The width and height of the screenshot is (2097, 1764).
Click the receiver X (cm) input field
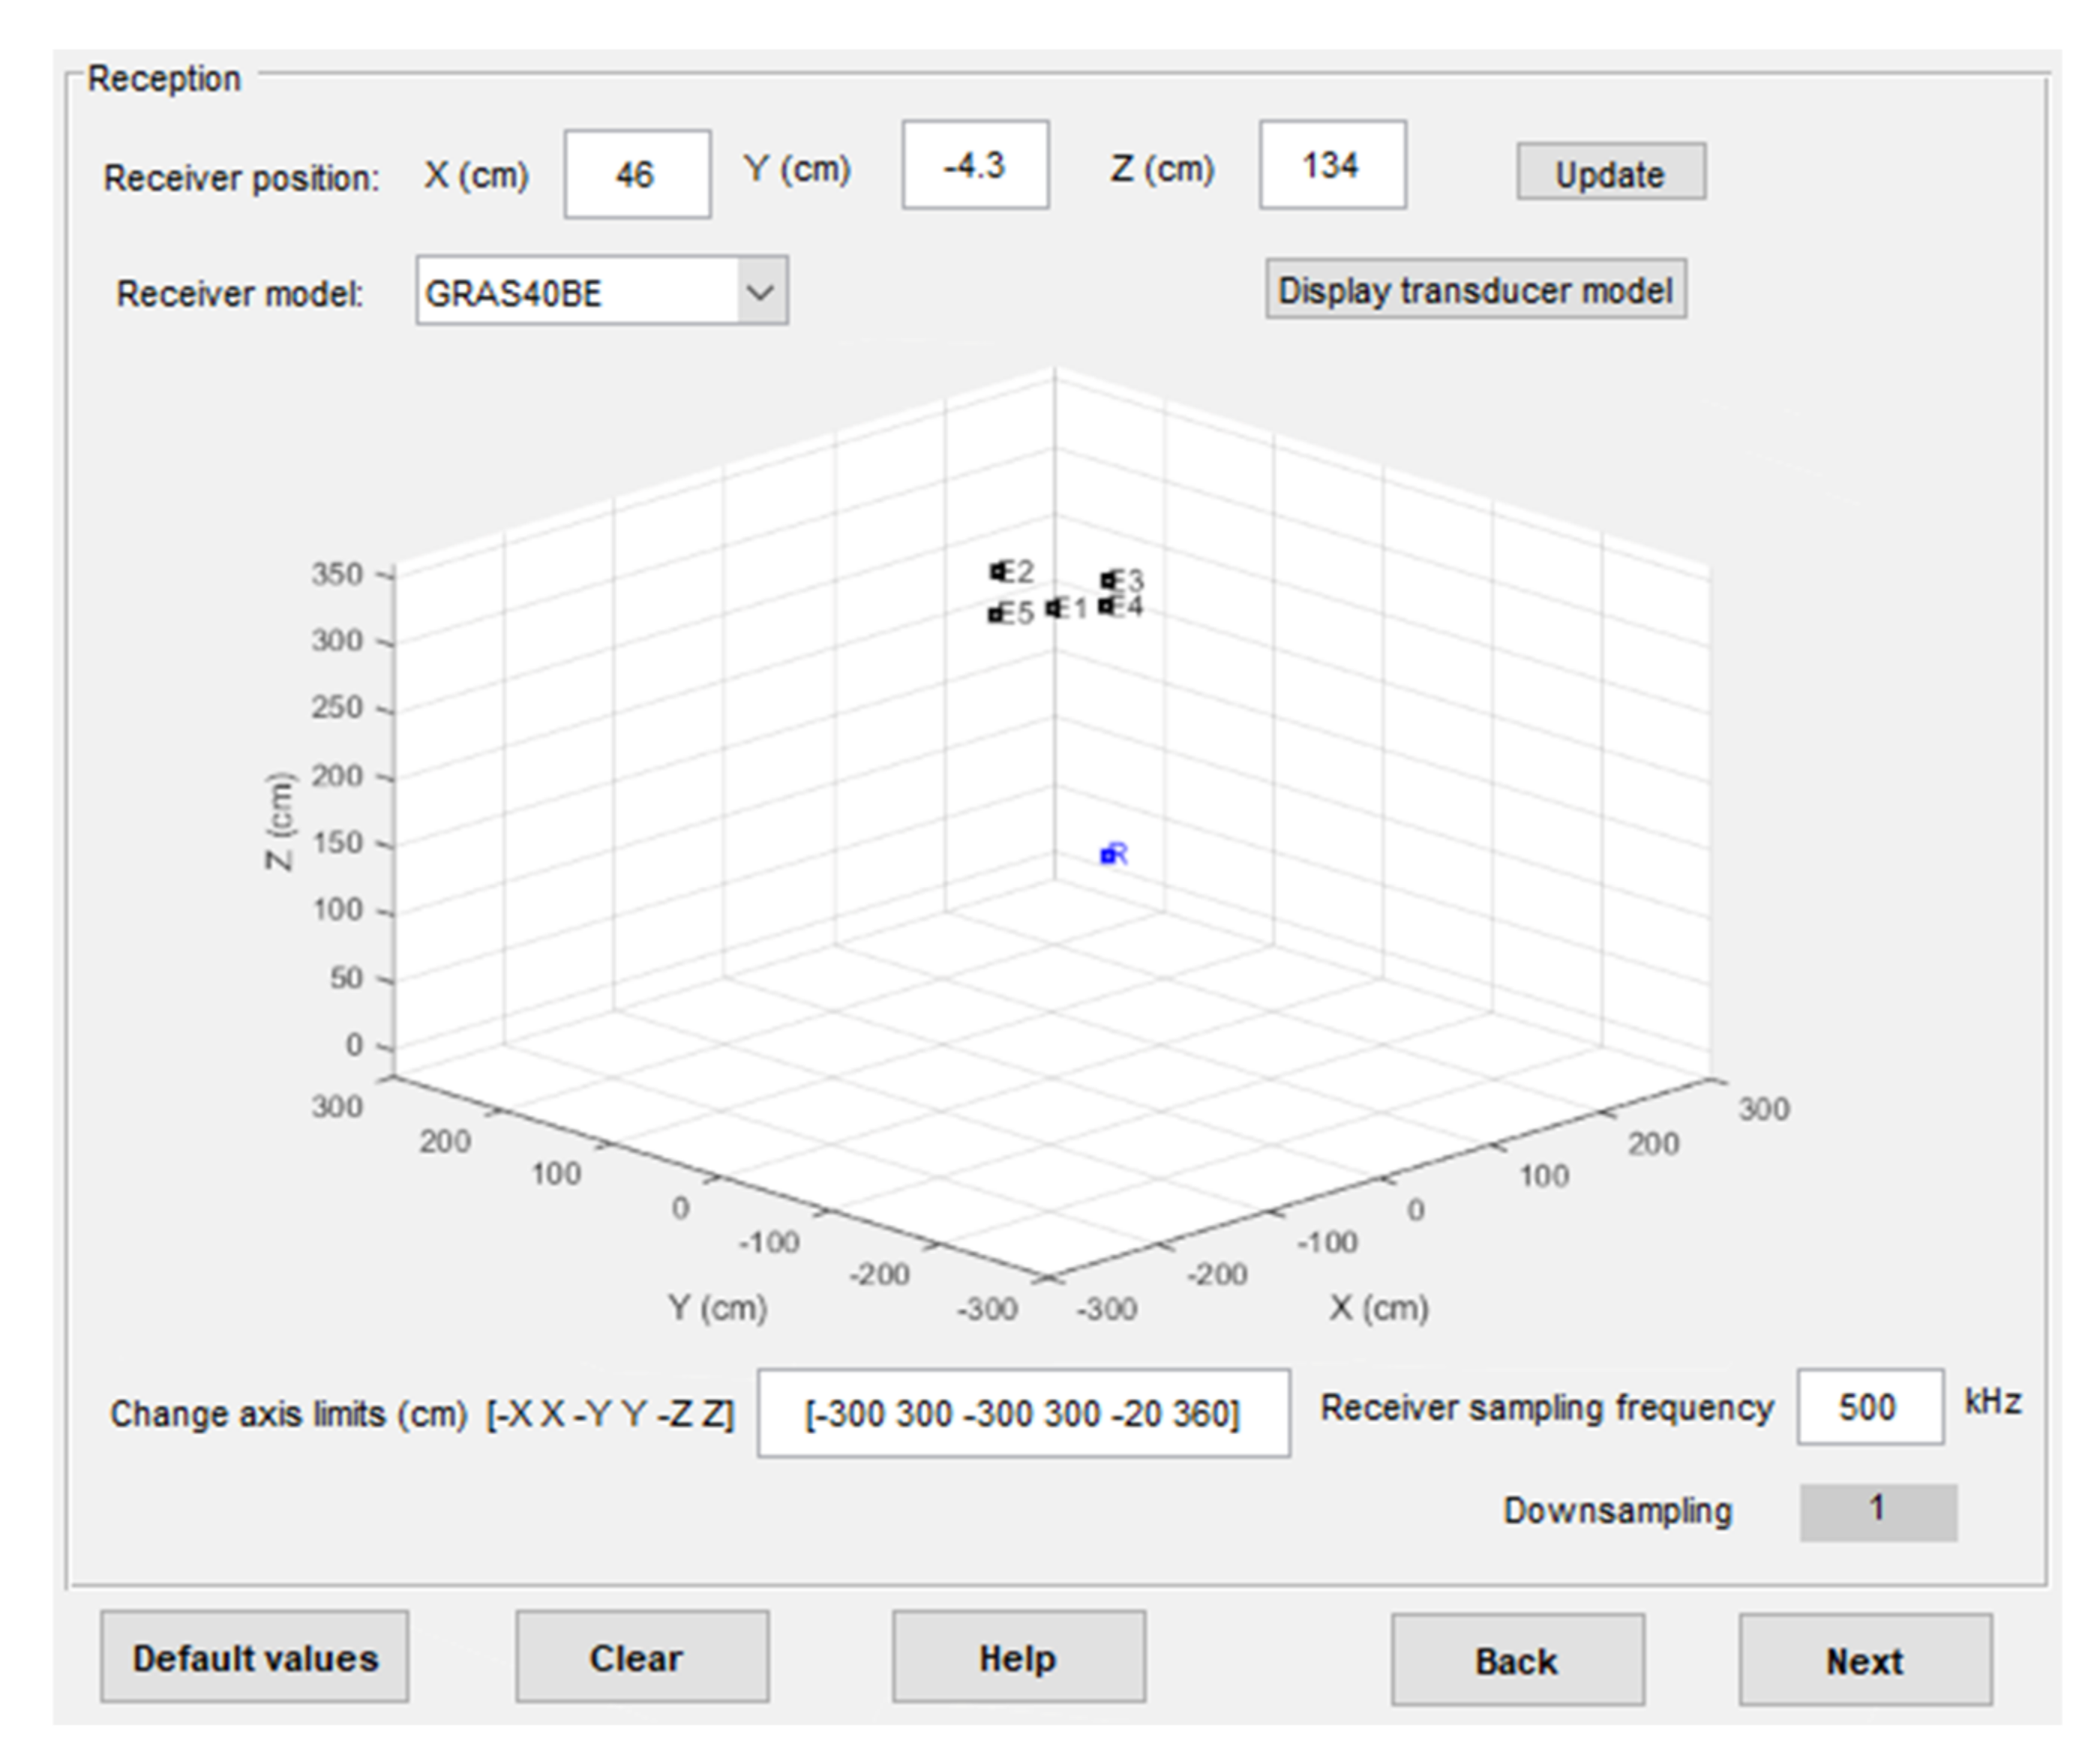[x=637, y=175]
